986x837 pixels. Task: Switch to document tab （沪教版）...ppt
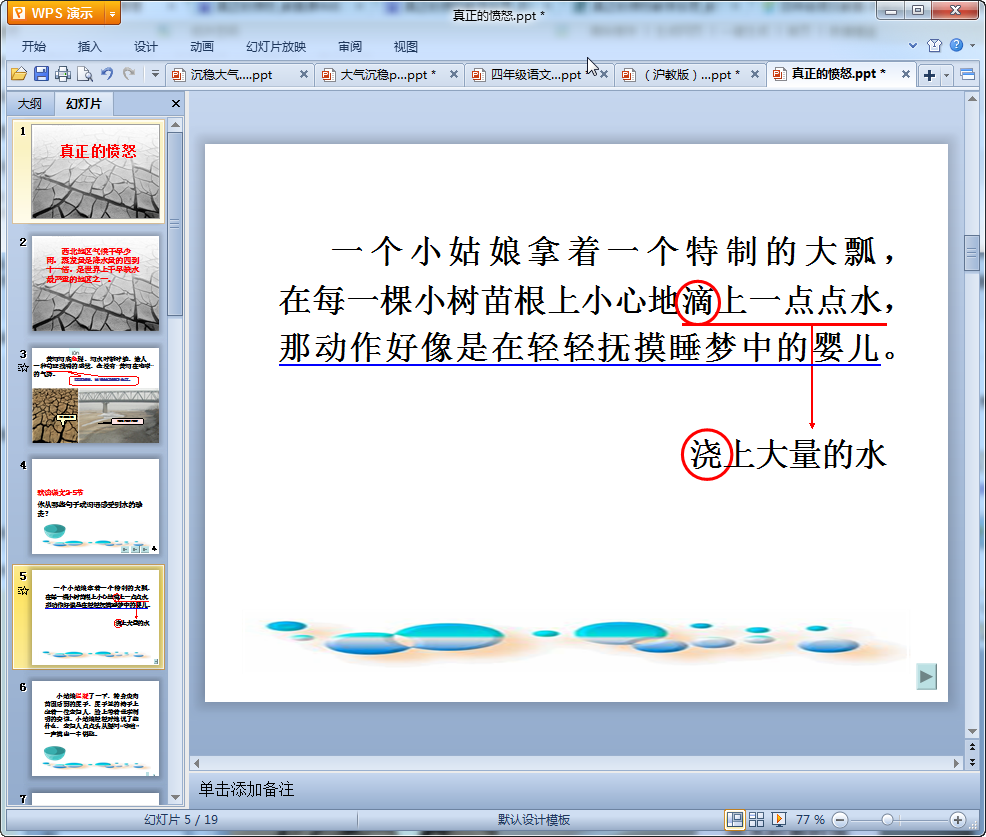point(691,75)
